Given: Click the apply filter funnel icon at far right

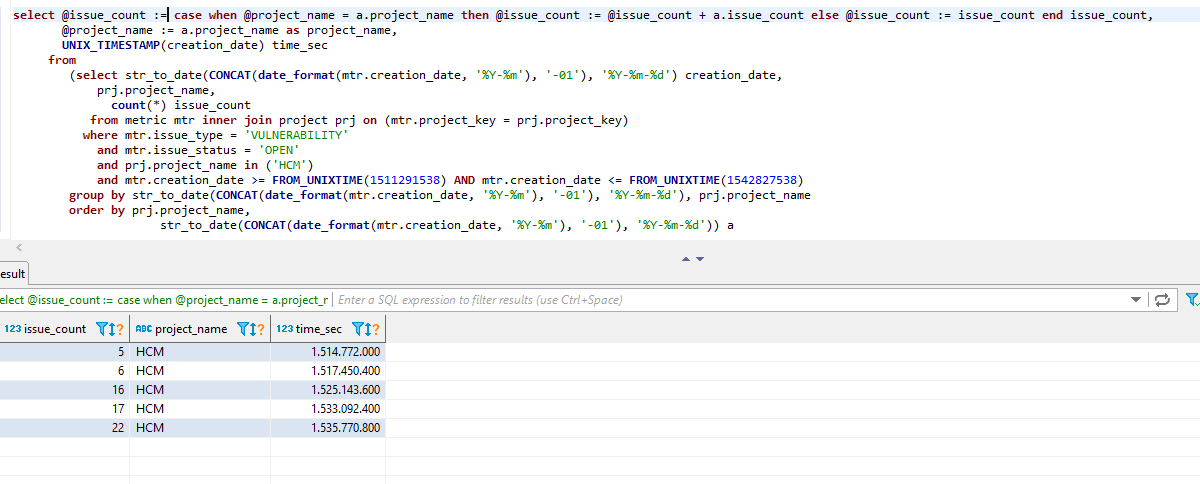Looking at the screenshot, I should (x=1192, y=299).
